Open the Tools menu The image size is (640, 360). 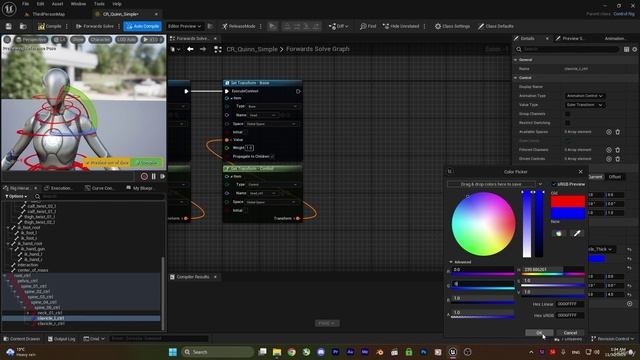99,4
